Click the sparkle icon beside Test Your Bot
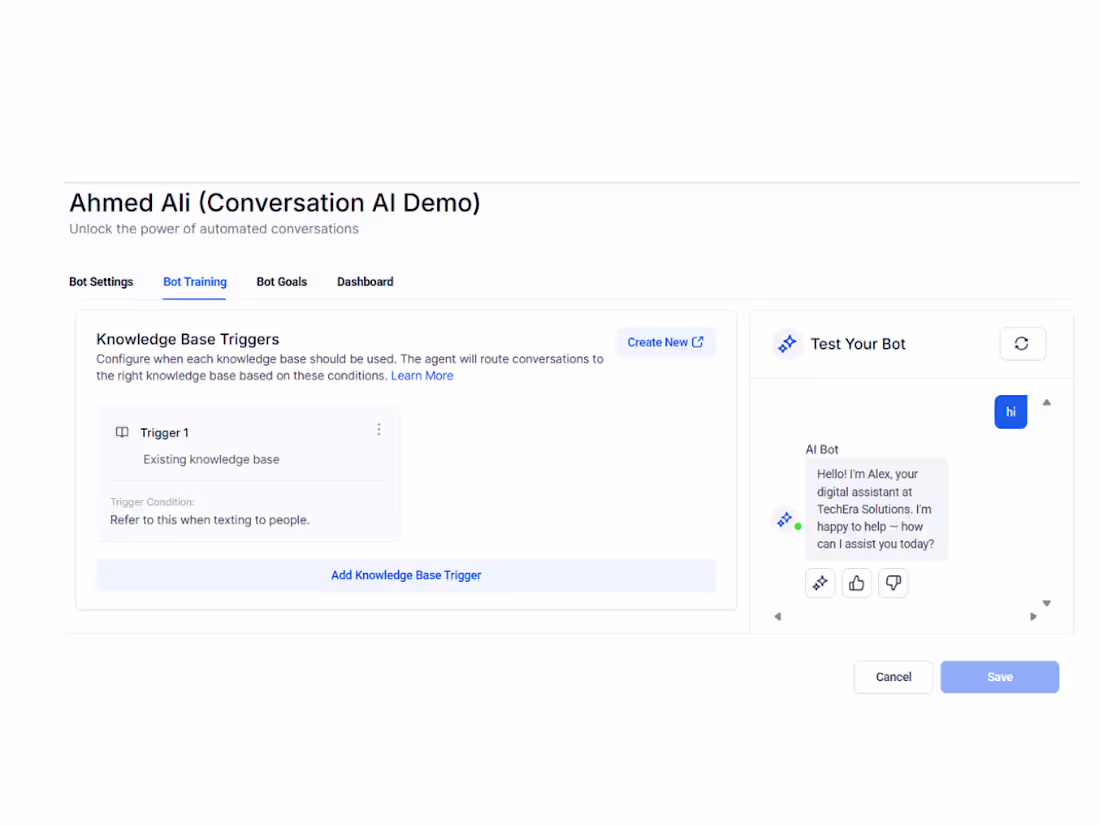The image size is (1100, 826). pyautogui.click(x=787, y=343)
